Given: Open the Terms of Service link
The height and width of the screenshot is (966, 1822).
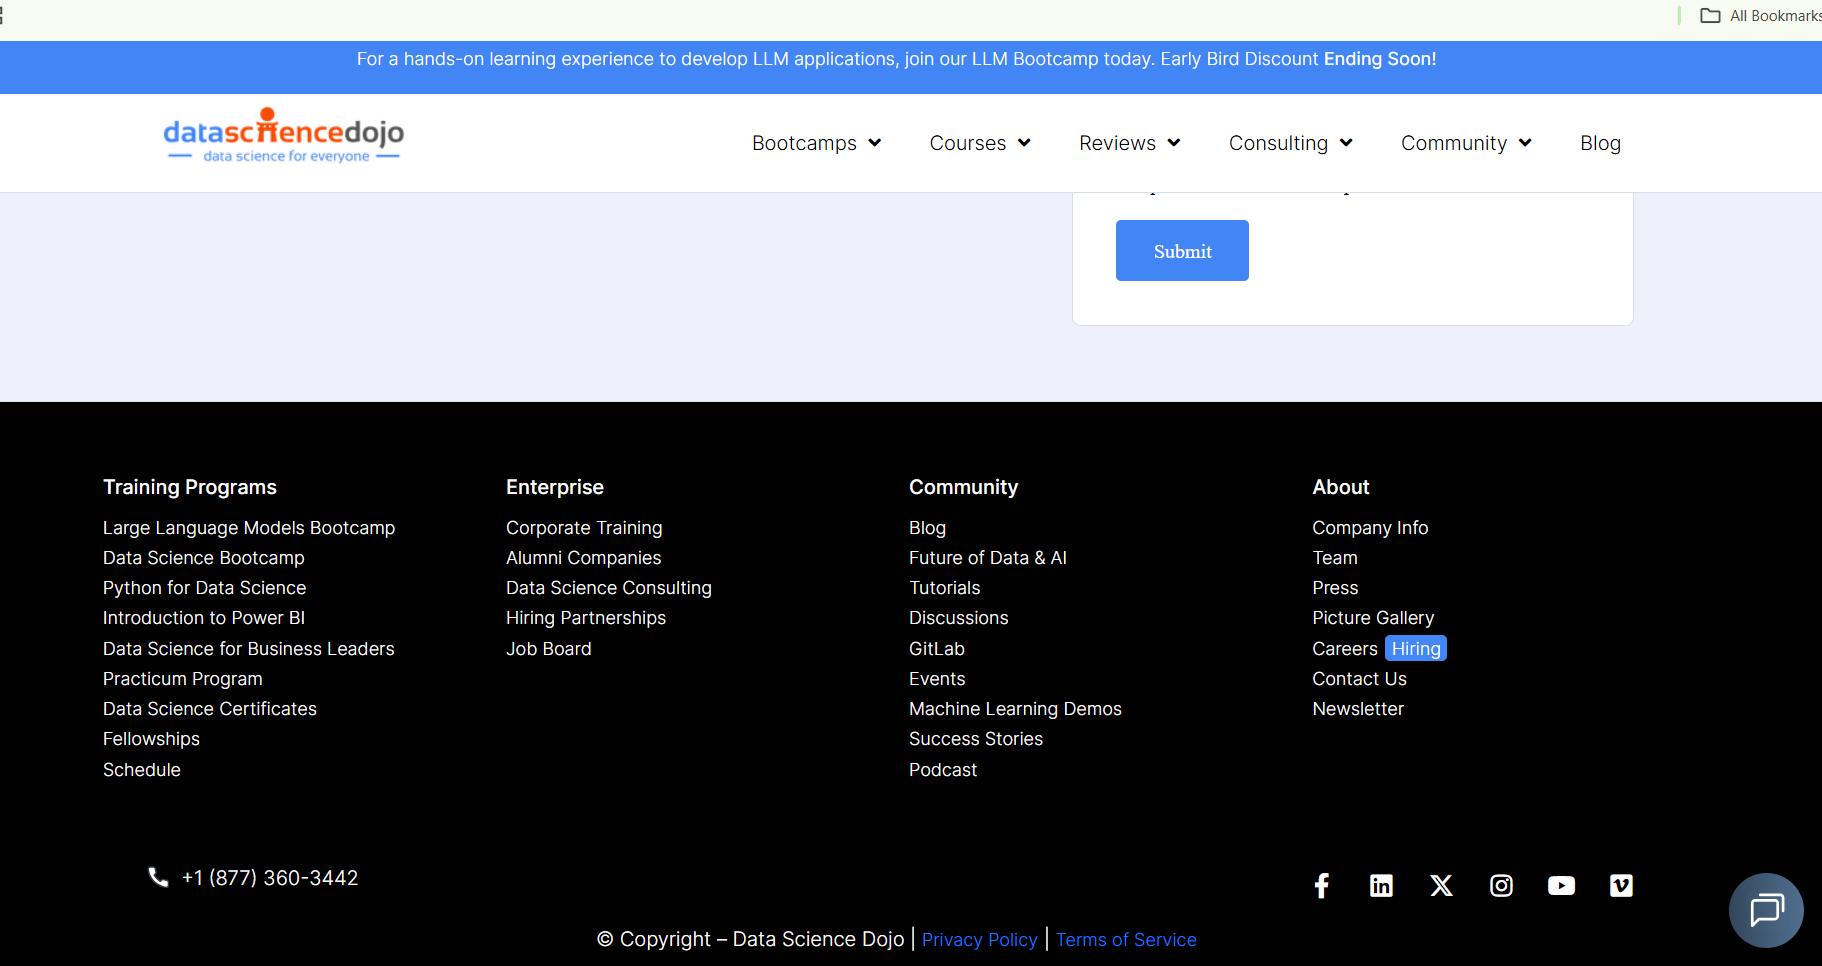Looking at the screenshot, I should coord(1126,940).
